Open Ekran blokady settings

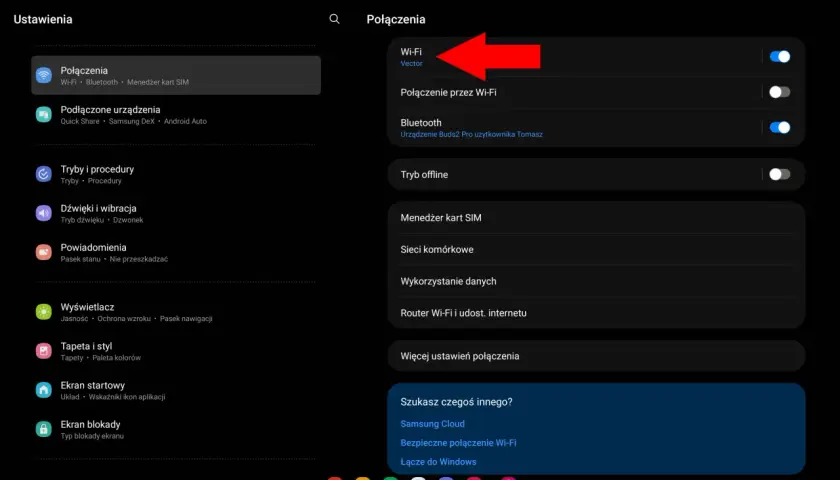click(176, 429)
